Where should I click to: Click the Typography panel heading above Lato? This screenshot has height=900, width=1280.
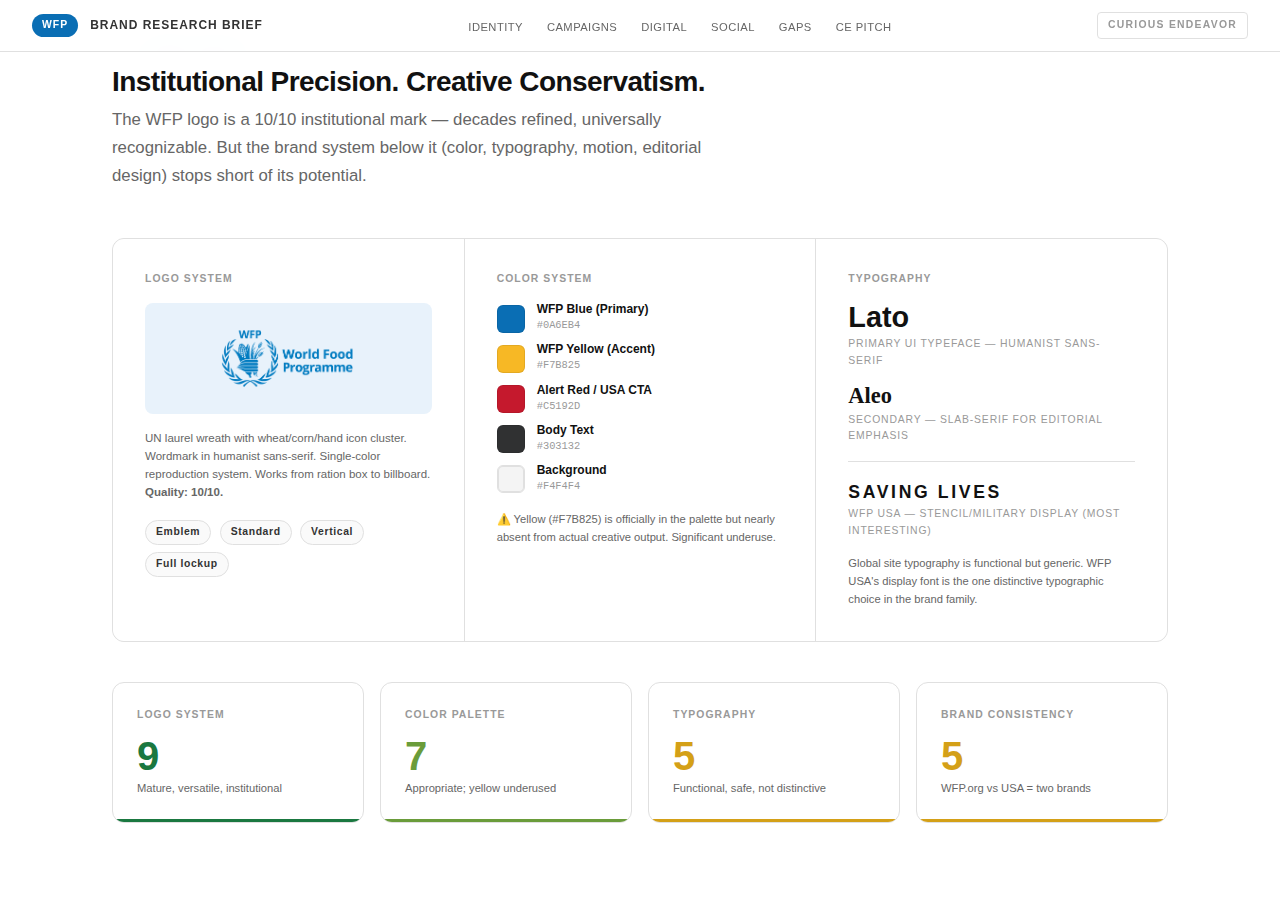coord(889,279)
